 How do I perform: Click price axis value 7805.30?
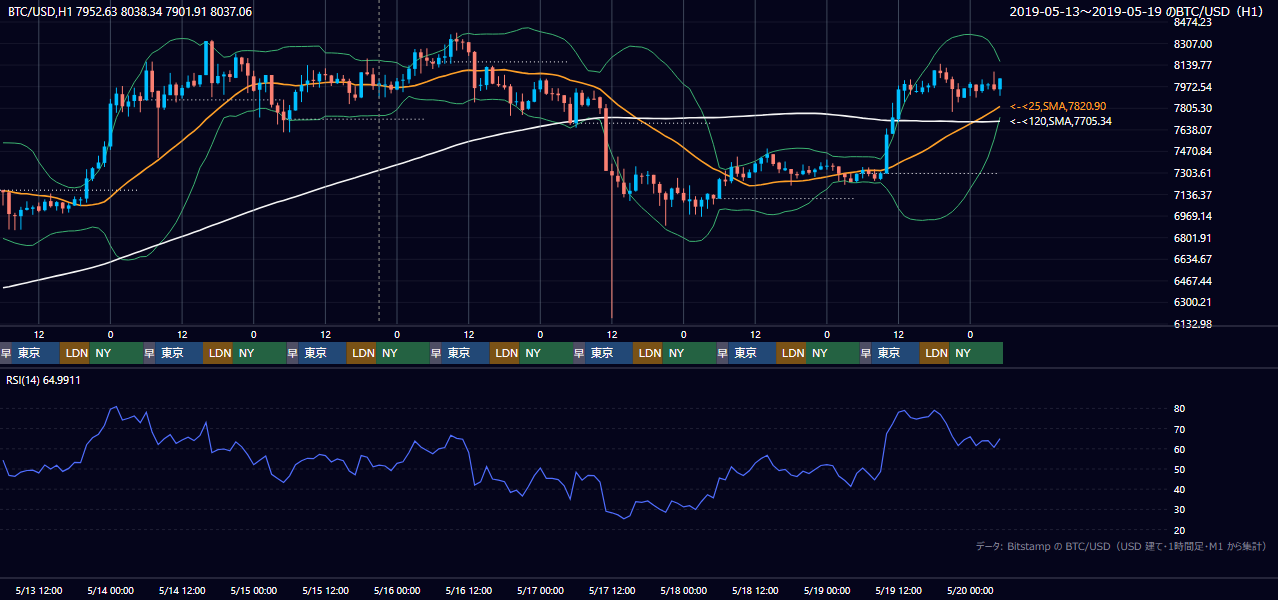[1194, 108]
